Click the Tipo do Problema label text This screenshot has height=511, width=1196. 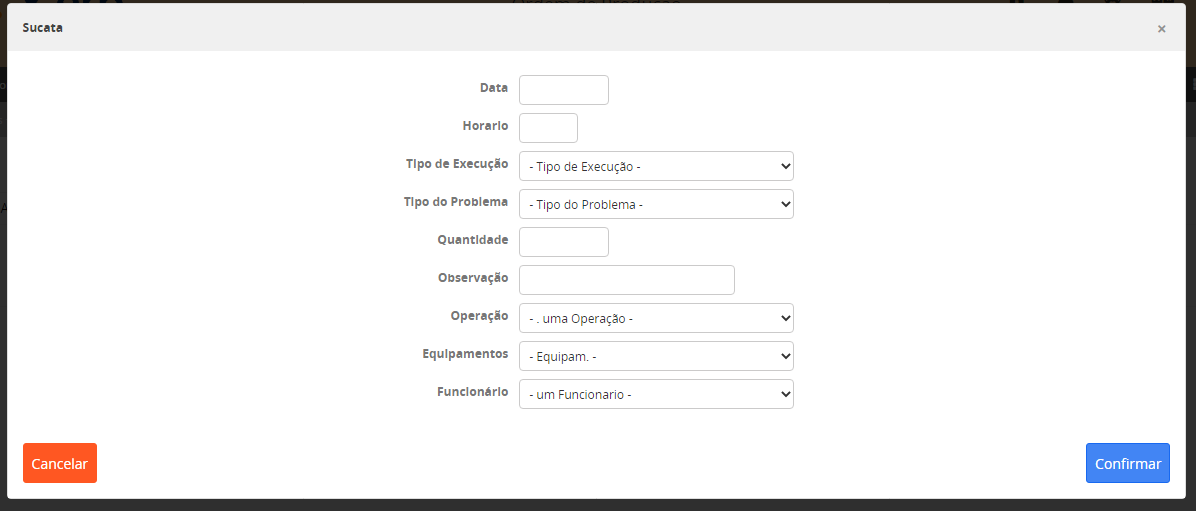pyautogui.click(x=457, y=202)
